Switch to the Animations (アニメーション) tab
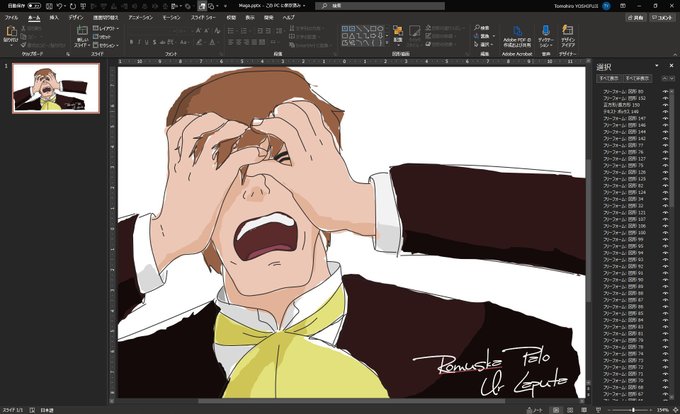This screenshot has width=680, height=414. click(x=141, y=18)
